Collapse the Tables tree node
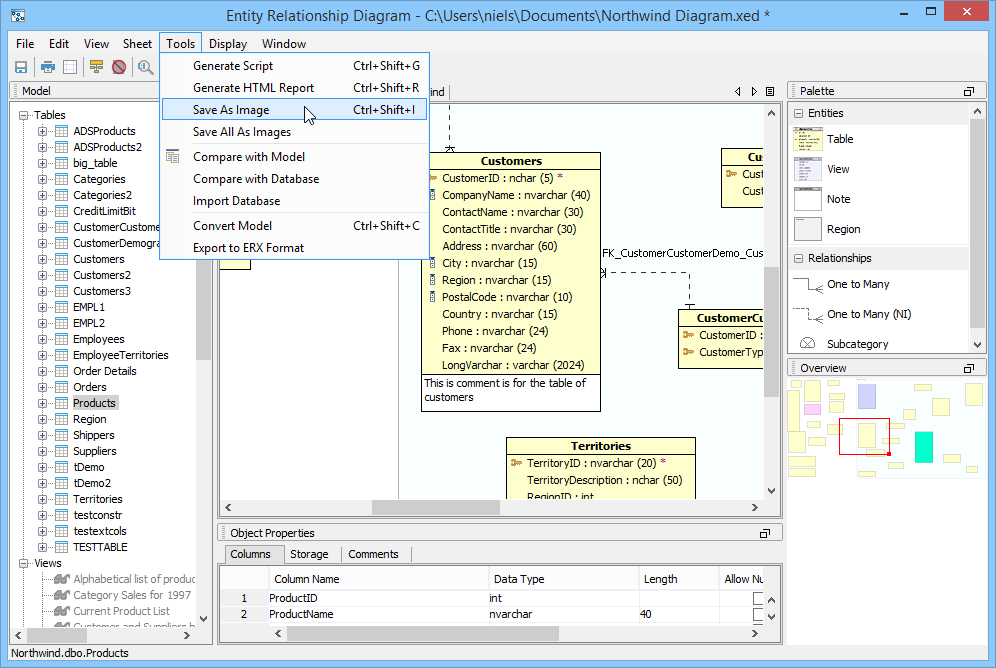The height and width of the screenshot is (668, 996). pyautogui.click(x=24, y=115)
